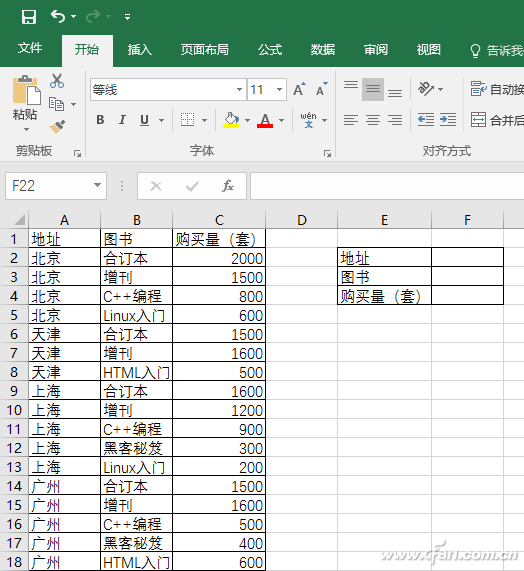524x571 pixels.
Task: Select the 开始 ribbon tab
Action: (x=87, y=50)
